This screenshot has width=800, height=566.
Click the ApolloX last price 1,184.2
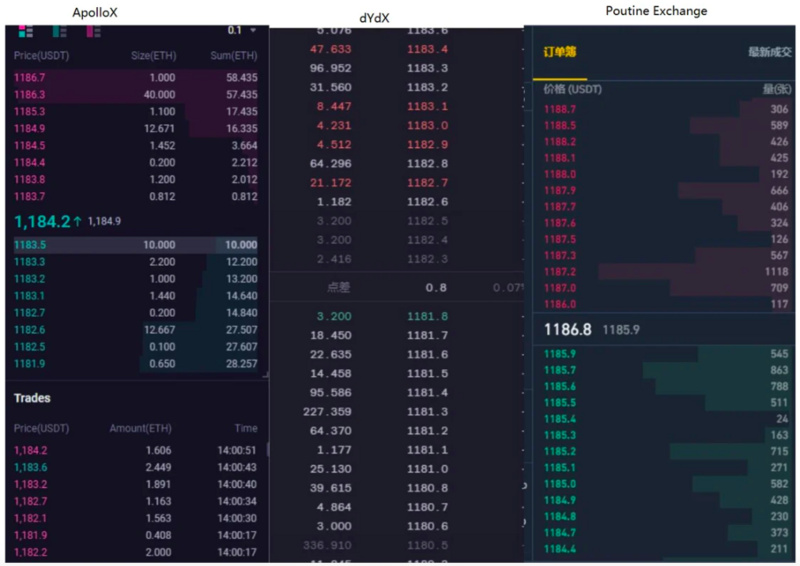click(42, 222)
